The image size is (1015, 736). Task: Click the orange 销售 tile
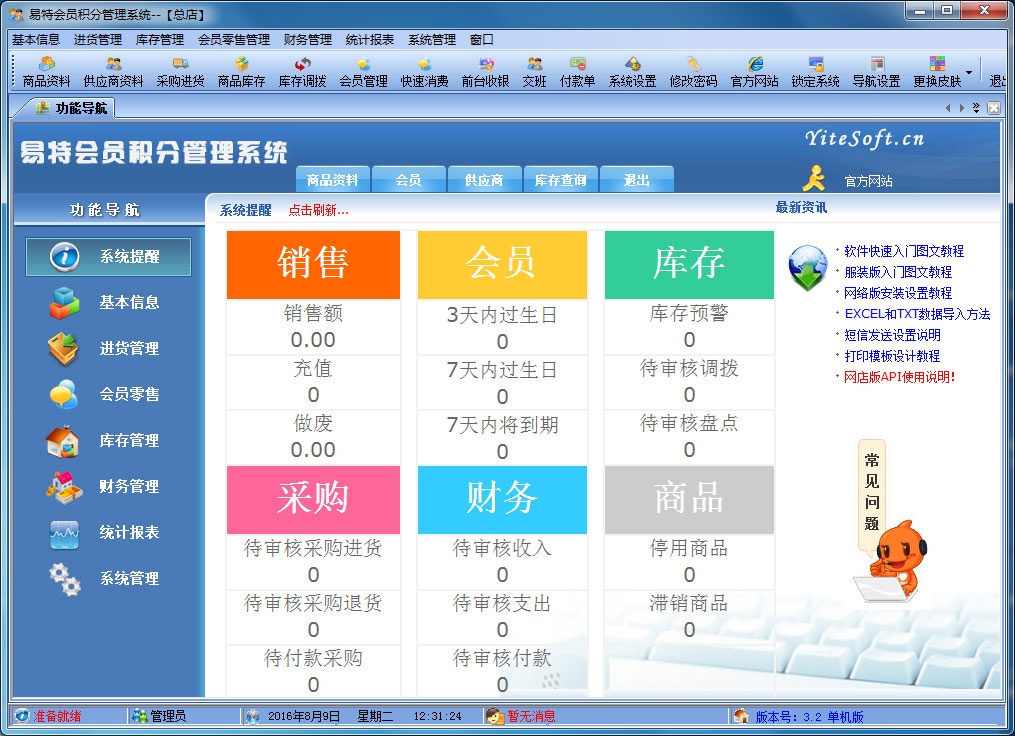pyautogui.click(x=313, y=264)
